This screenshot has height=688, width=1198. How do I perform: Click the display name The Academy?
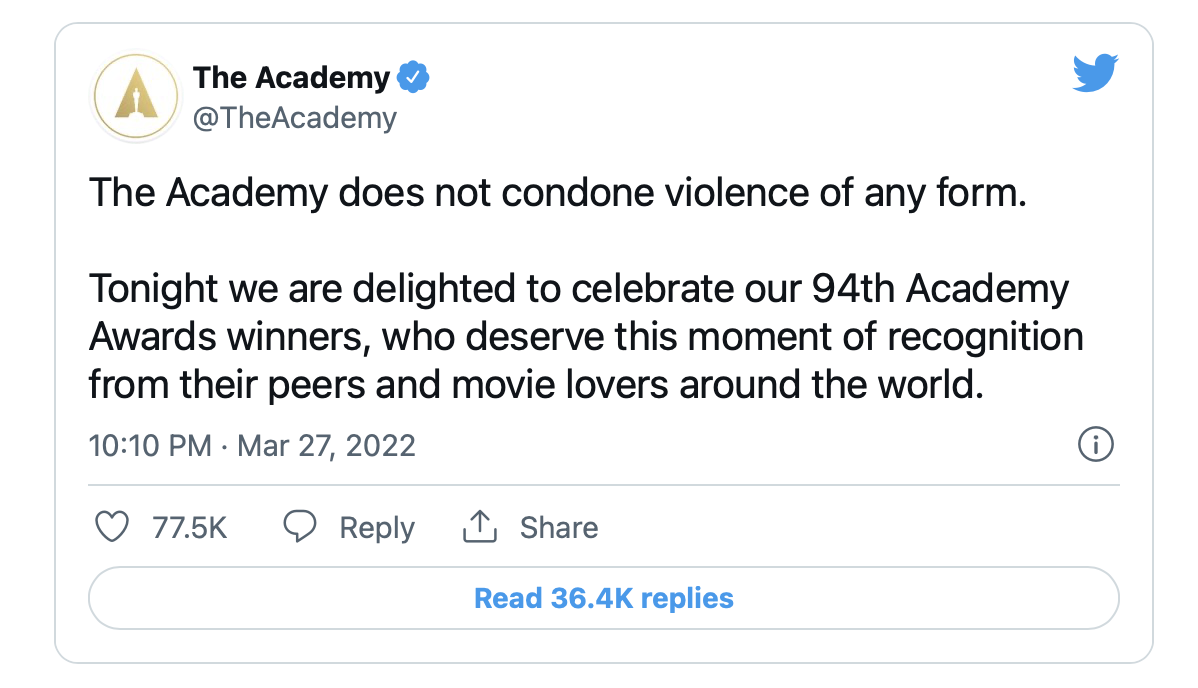click(291, 78)
